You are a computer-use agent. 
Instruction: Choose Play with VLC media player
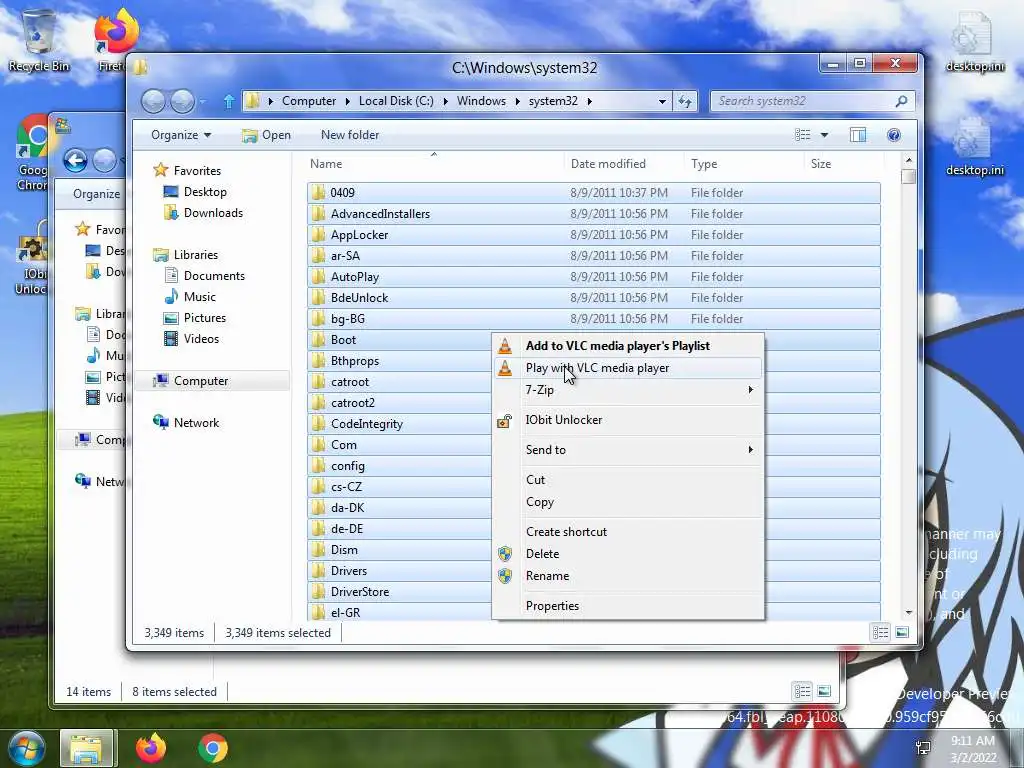tap(597, 368)
